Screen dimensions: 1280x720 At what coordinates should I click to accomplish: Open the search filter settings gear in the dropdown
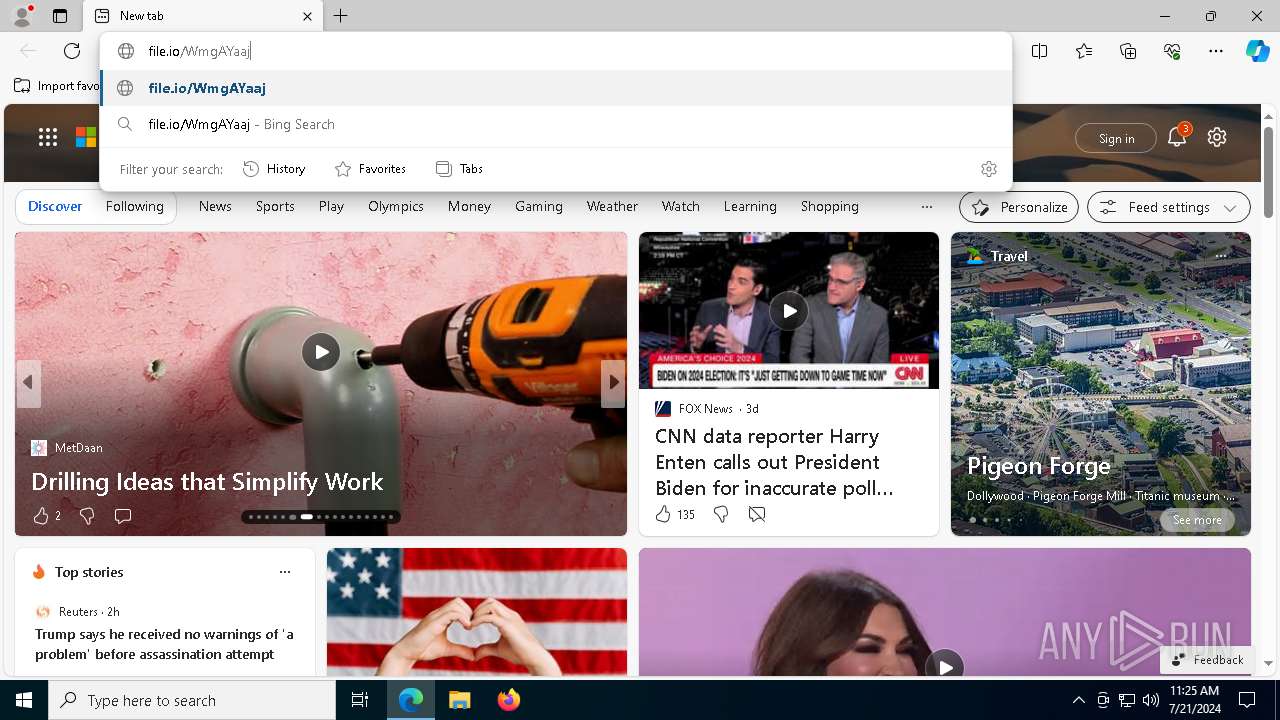click(989, 169)
